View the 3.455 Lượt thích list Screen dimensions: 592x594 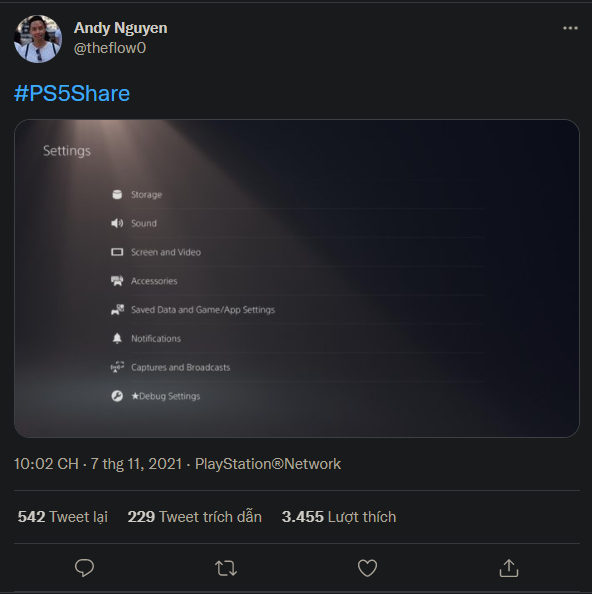pyautogui.click(x=339, y=517)
